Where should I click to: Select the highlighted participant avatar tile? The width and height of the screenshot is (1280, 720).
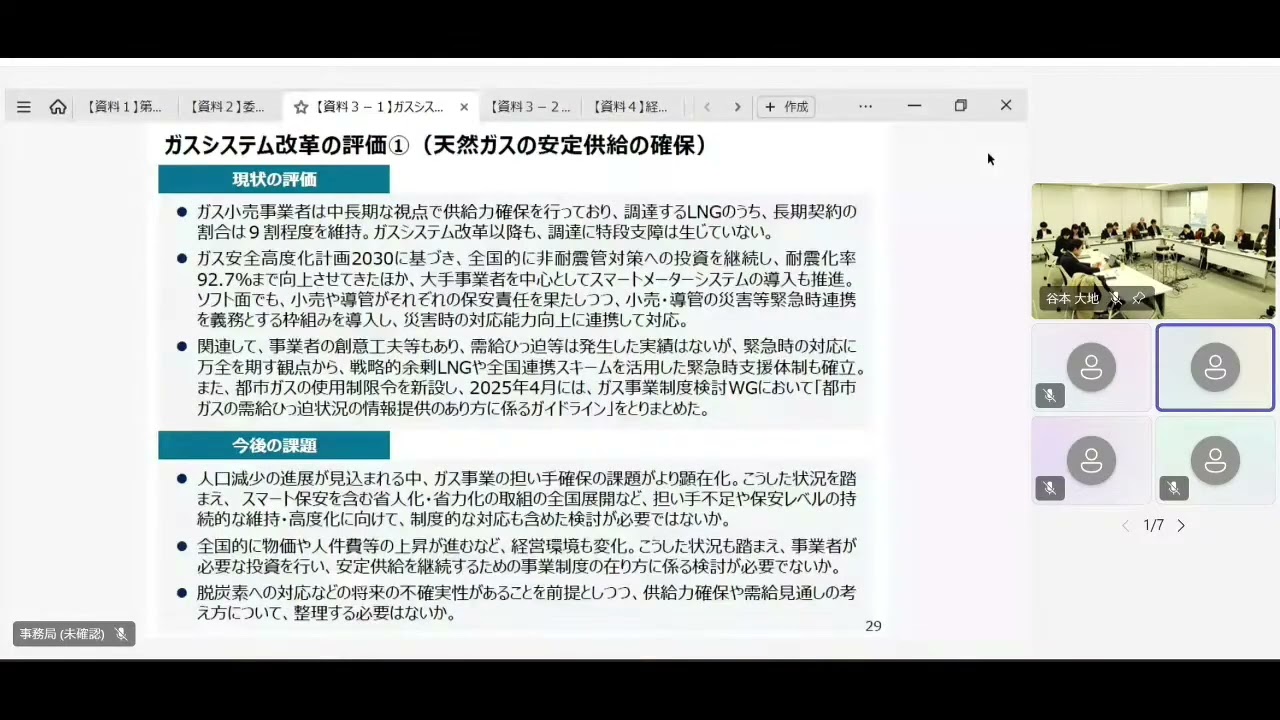coord(1215,368)
